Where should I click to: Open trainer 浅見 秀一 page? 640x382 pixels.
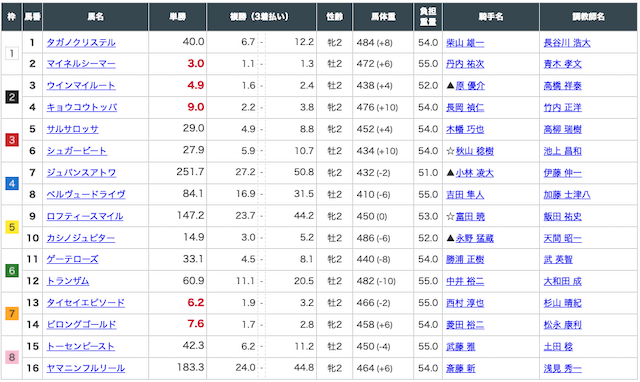(x=562, y=369)
